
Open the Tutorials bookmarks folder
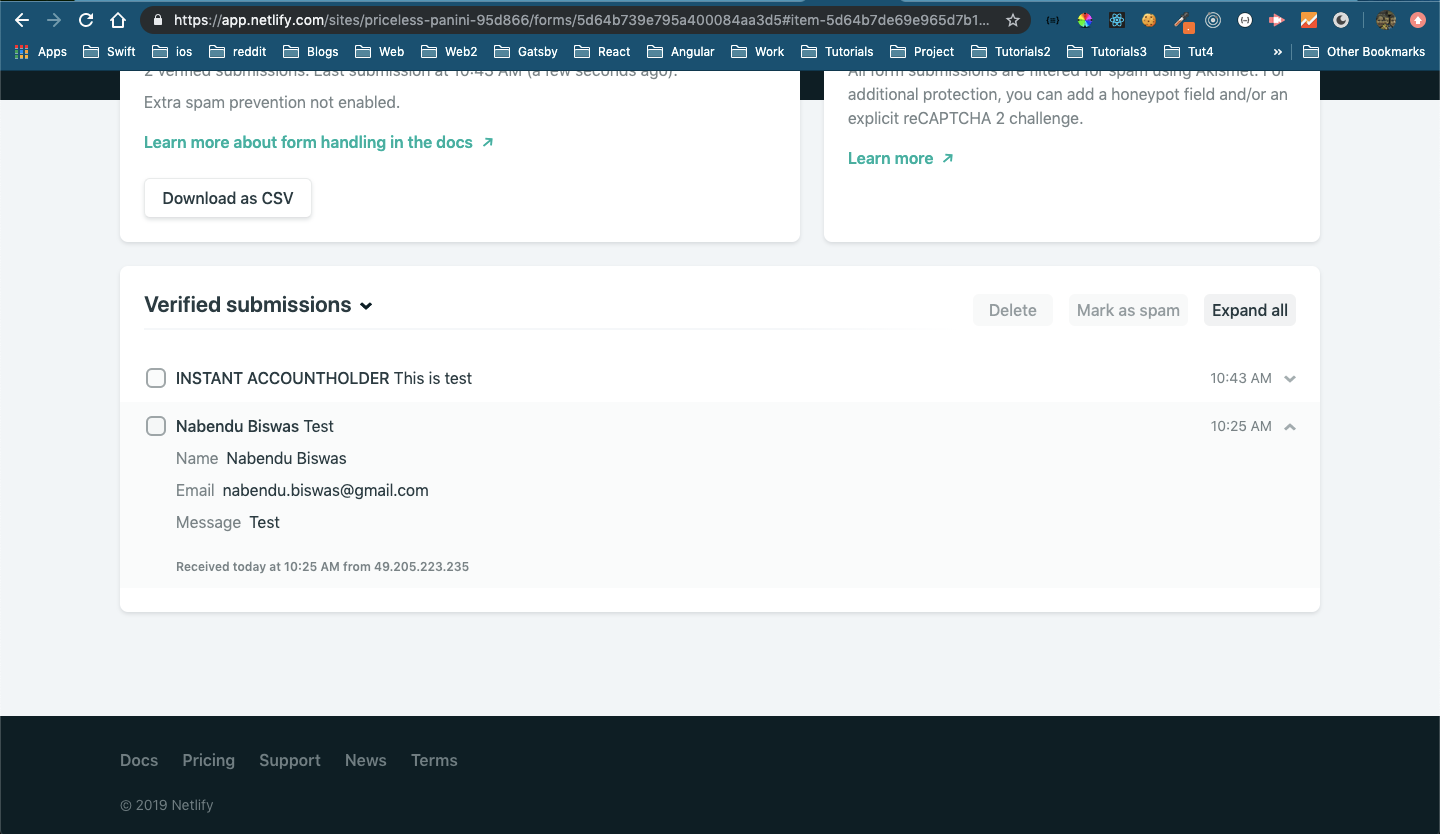(837, 52)
